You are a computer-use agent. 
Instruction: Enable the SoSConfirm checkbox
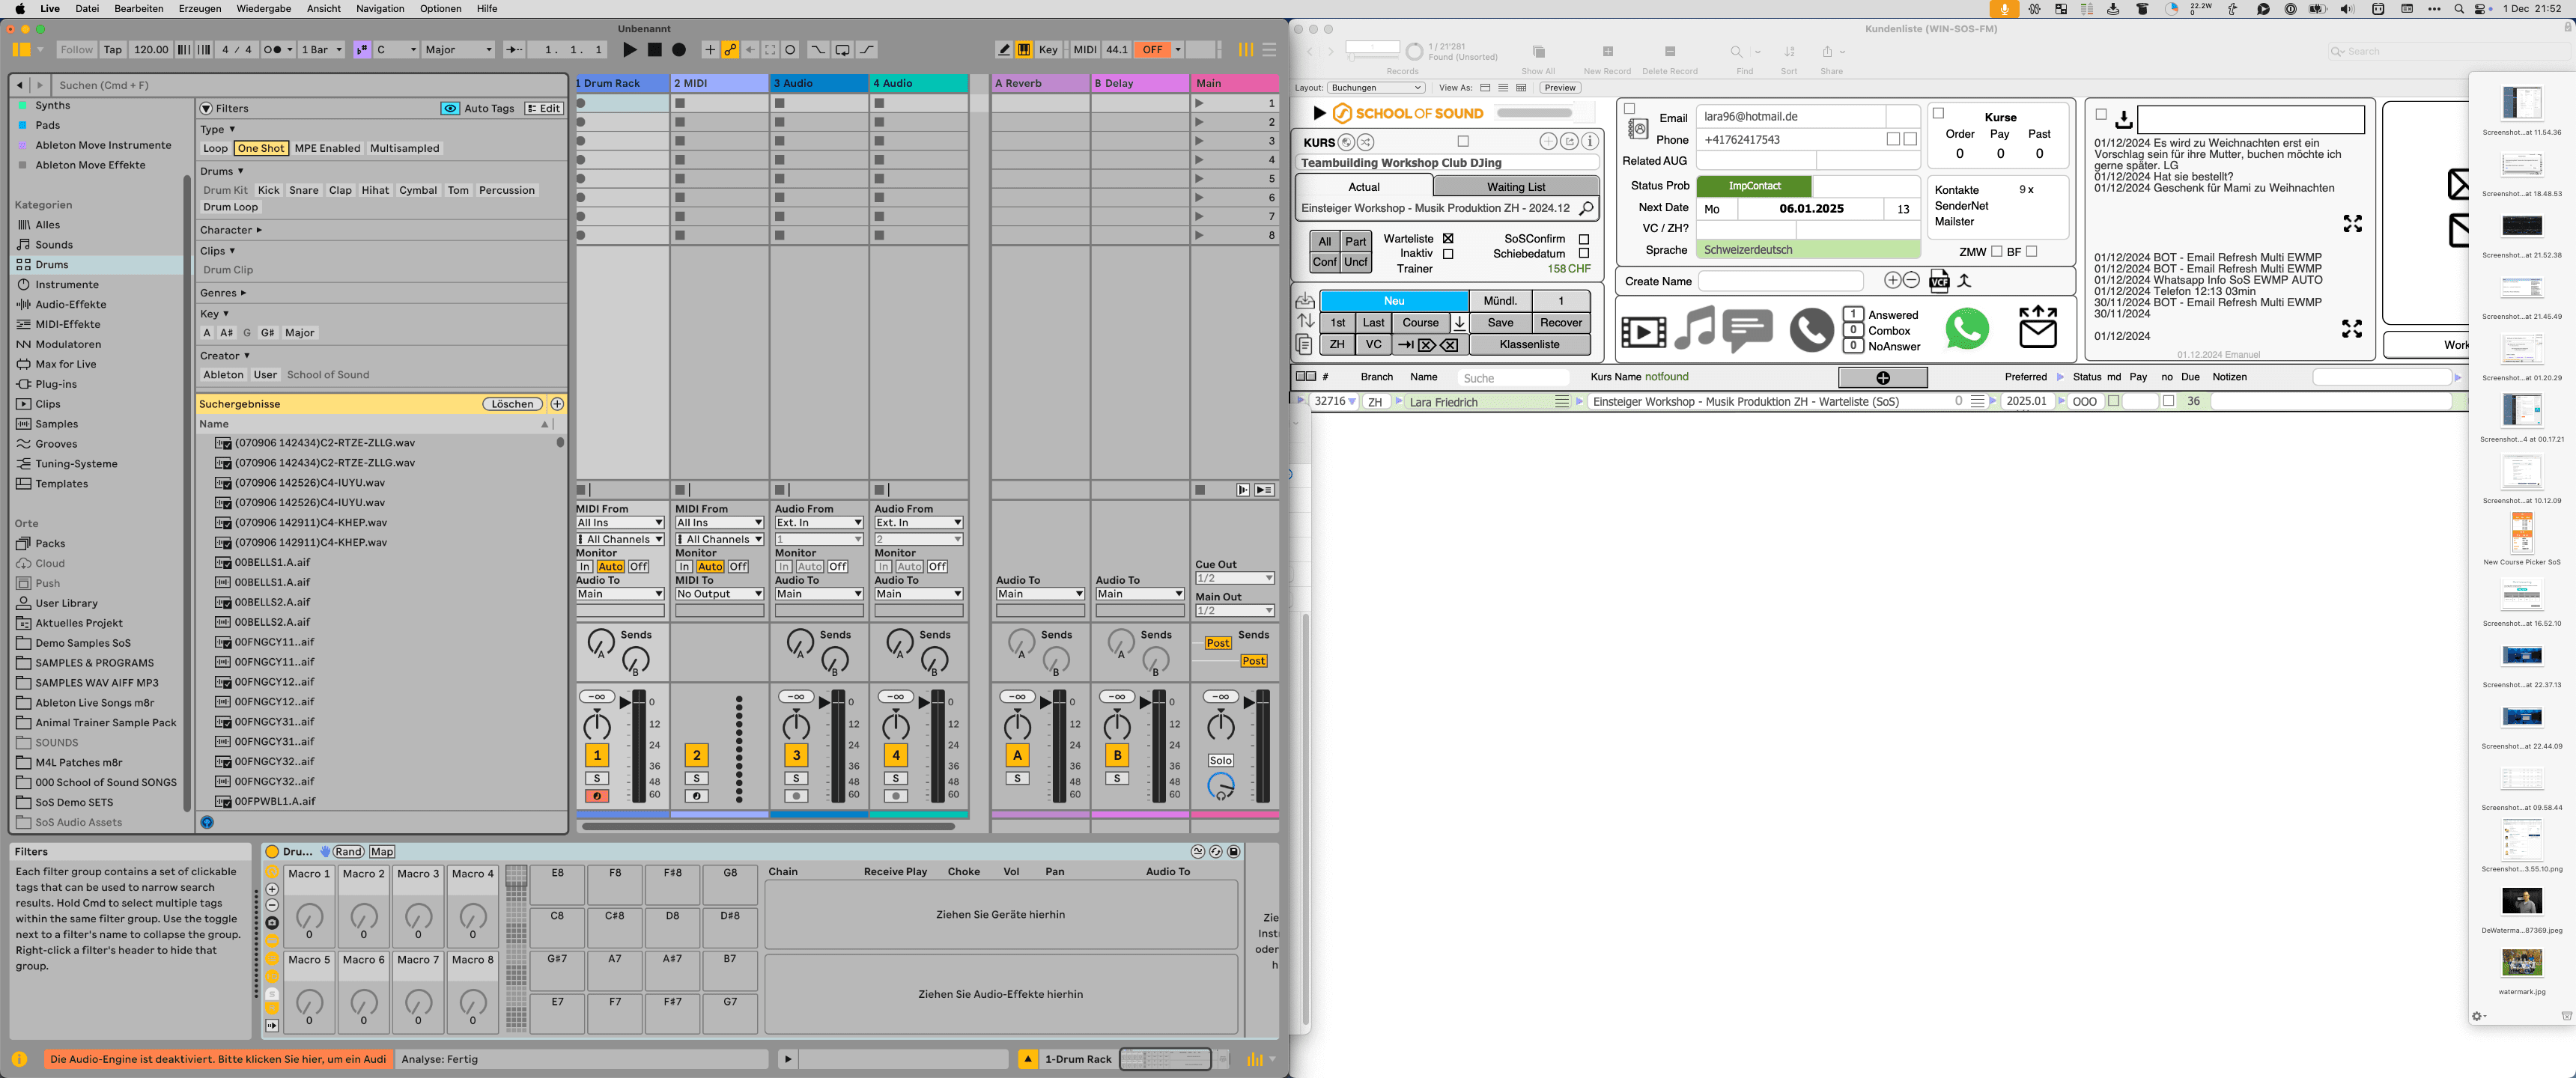(x=1584, y=239)
